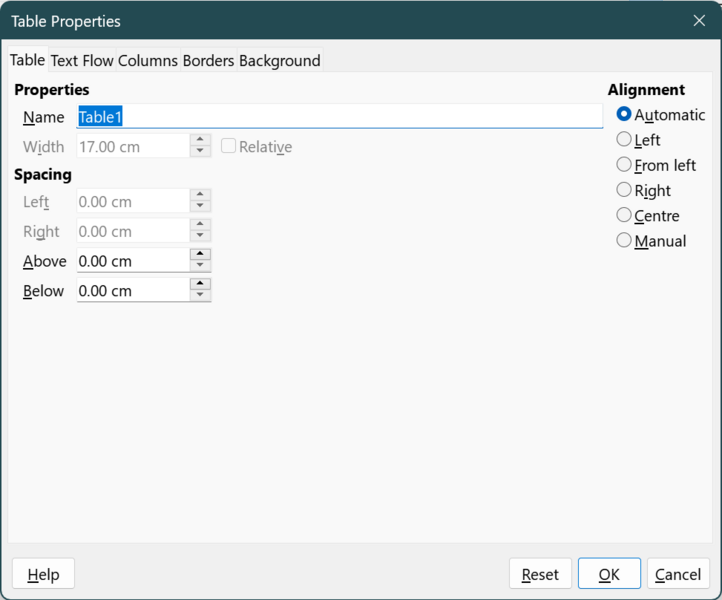Choose Left alignment radio button
722x600 pixels.
[x=625, y=140]
